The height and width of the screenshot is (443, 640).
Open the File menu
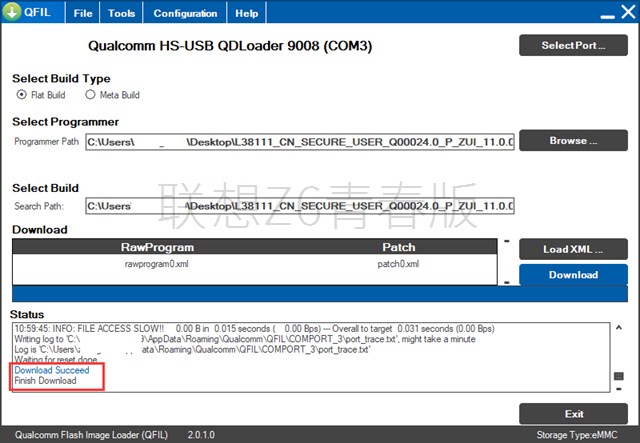pos(83,13)
